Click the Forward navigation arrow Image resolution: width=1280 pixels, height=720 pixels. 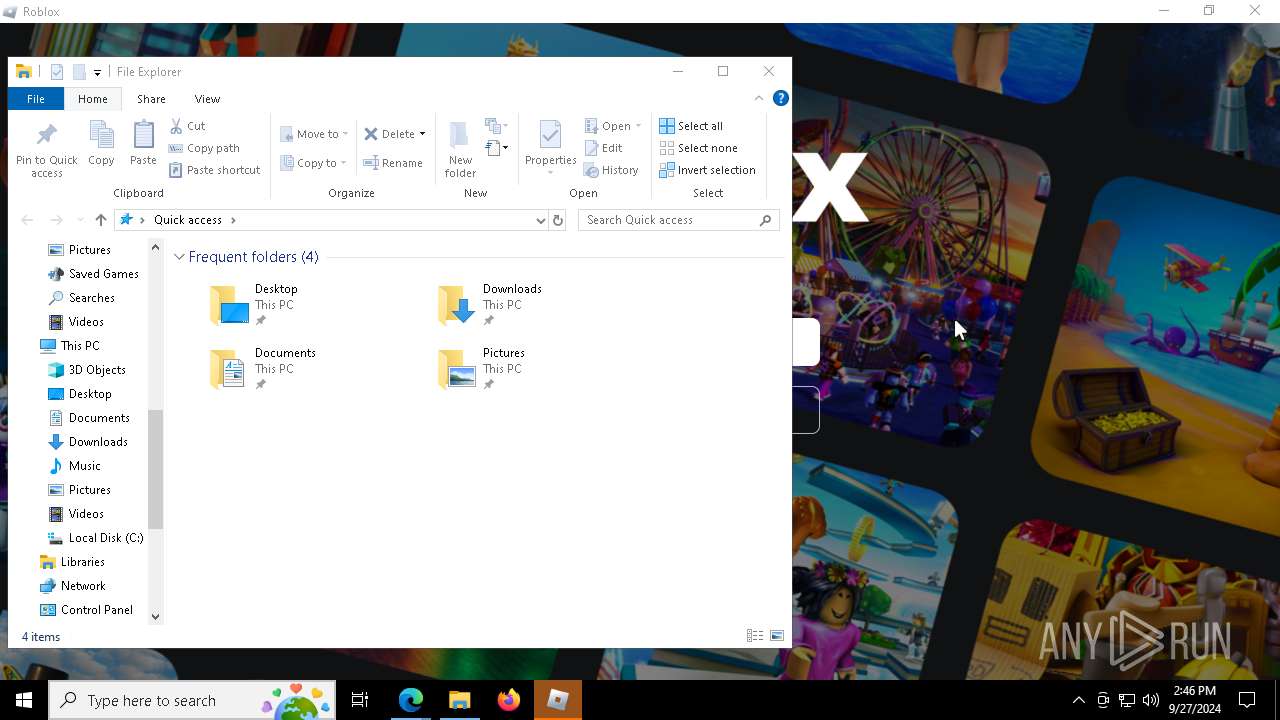pos(56,220)
